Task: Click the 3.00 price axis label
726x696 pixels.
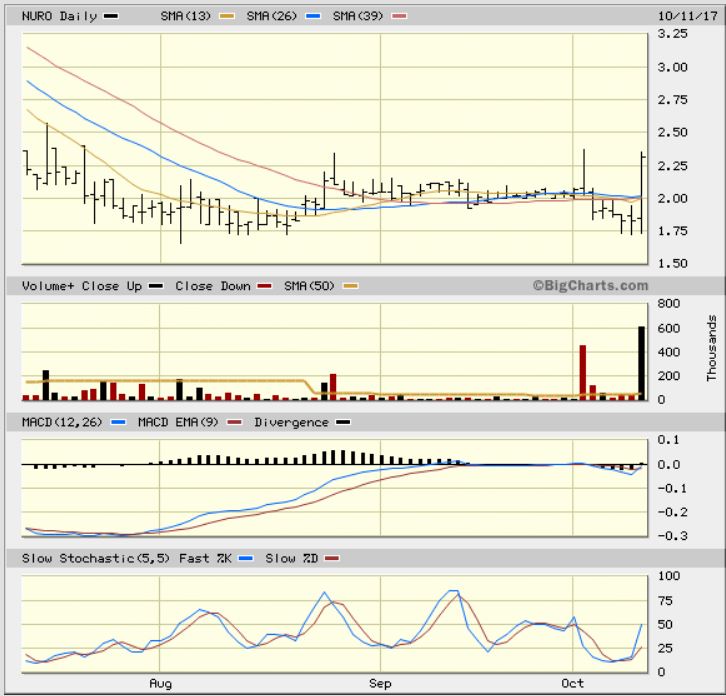Action: (x=672, y=67)
